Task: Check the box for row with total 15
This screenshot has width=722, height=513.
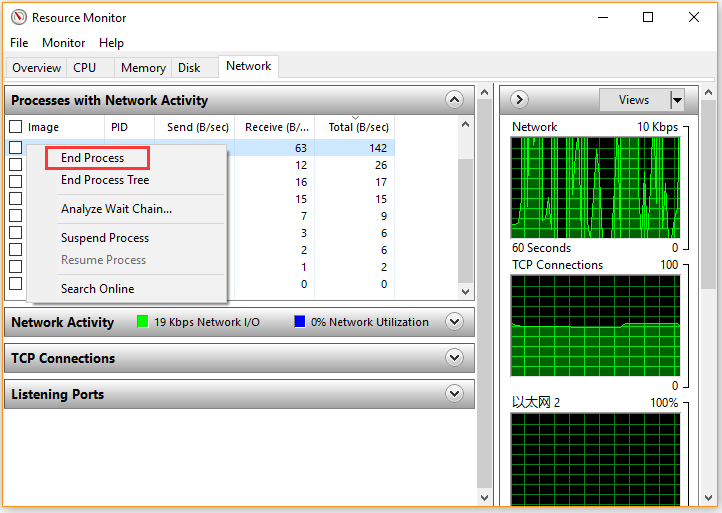Action: (x=16, y=198)
